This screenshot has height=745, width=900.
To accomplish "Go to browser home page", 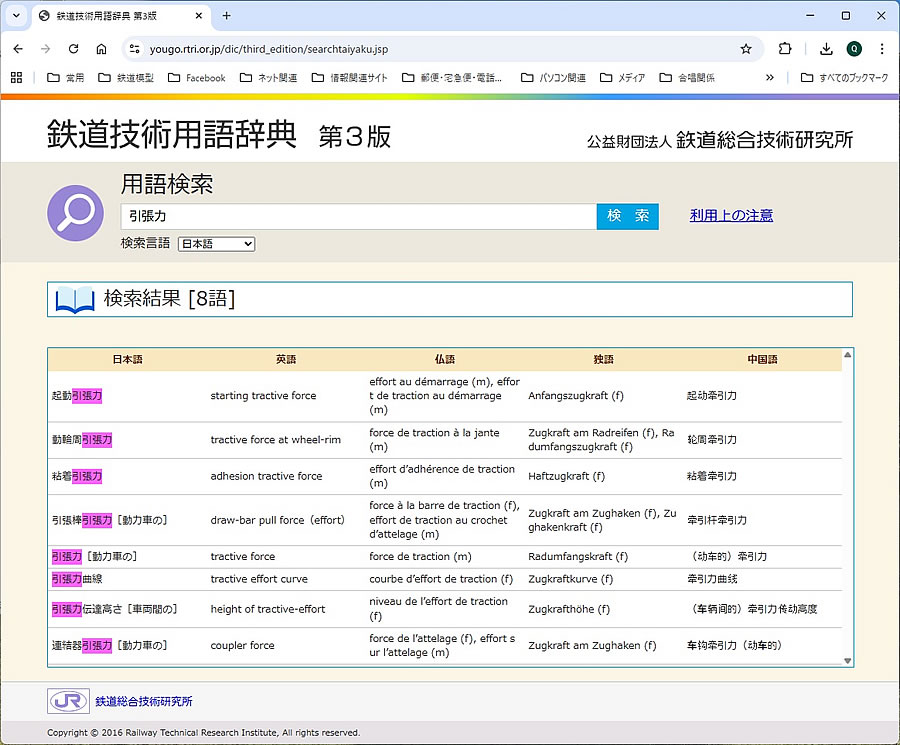I will click(101, 49).
